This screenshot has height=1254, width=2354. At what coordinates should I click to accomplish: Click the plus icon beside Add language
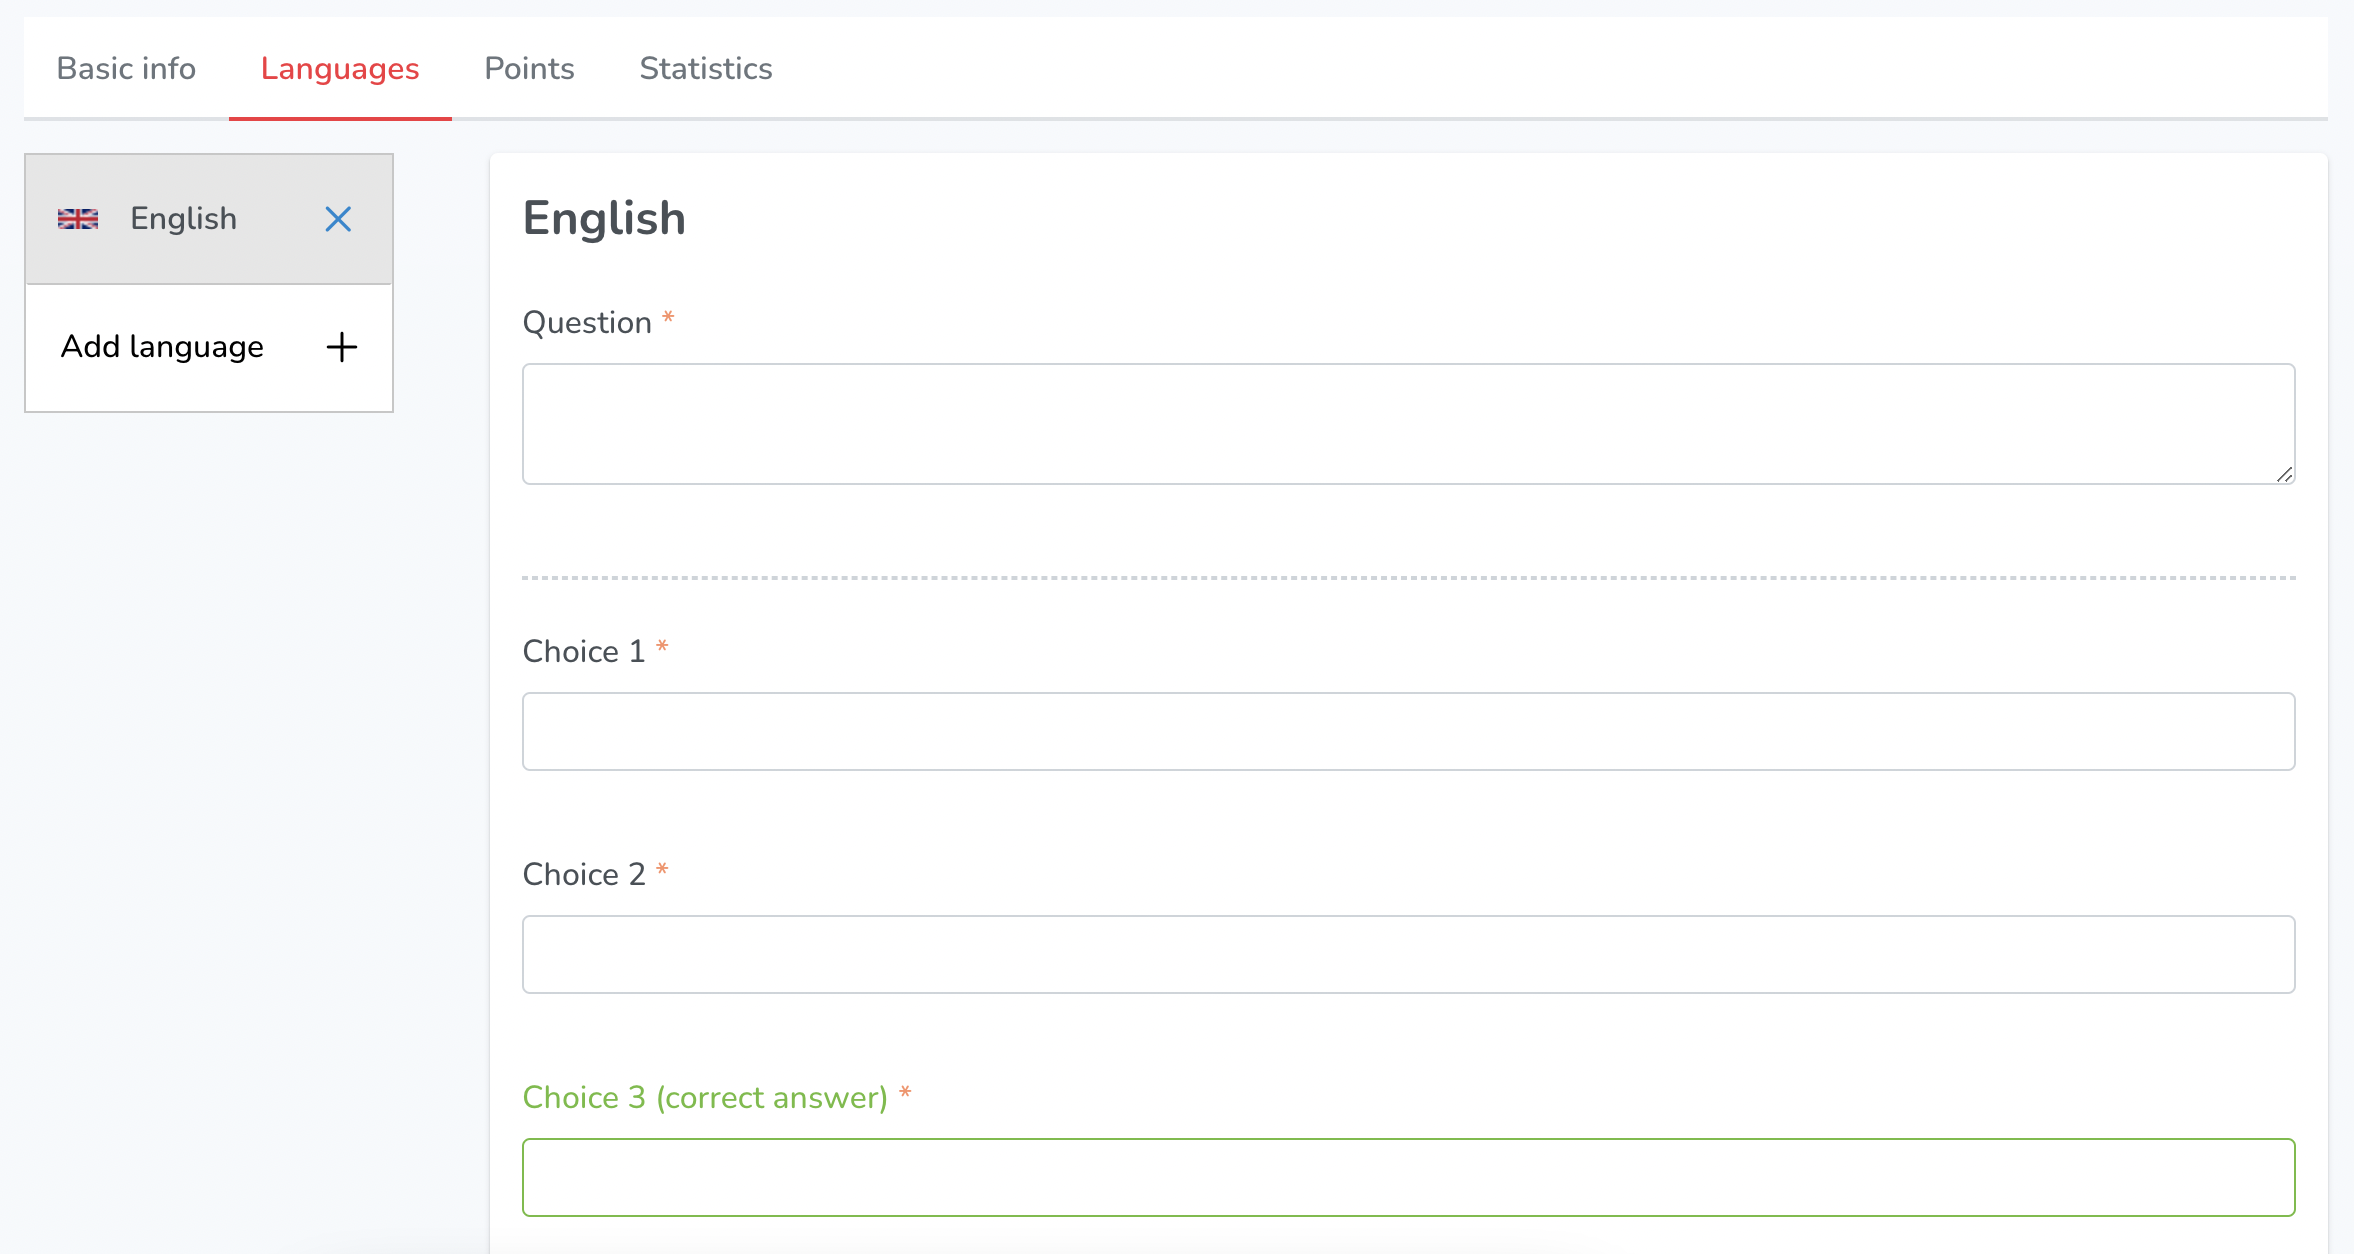point(341,347)
